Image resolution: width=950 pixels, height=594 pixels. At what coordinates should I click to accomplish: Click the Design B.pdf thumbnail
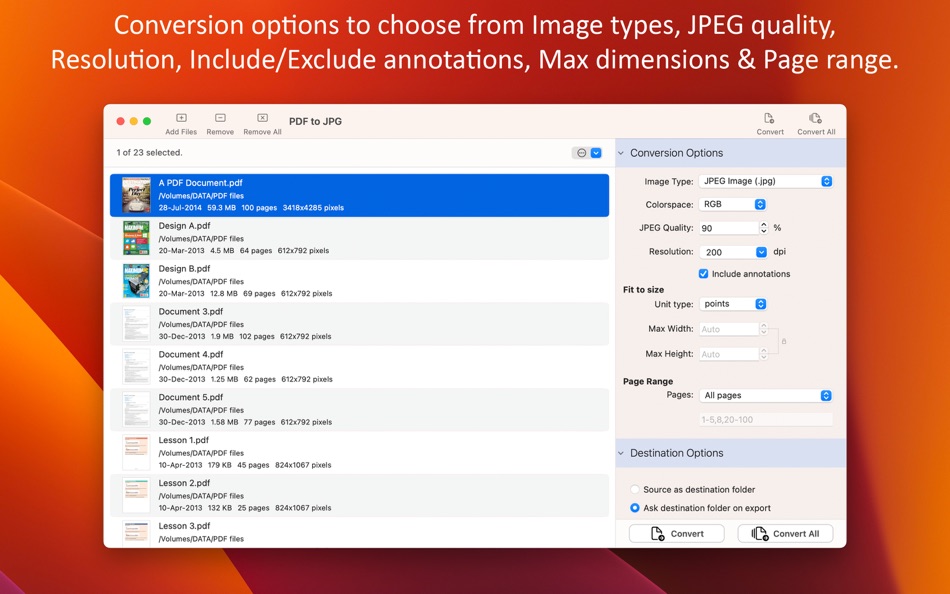click(136, 281)
